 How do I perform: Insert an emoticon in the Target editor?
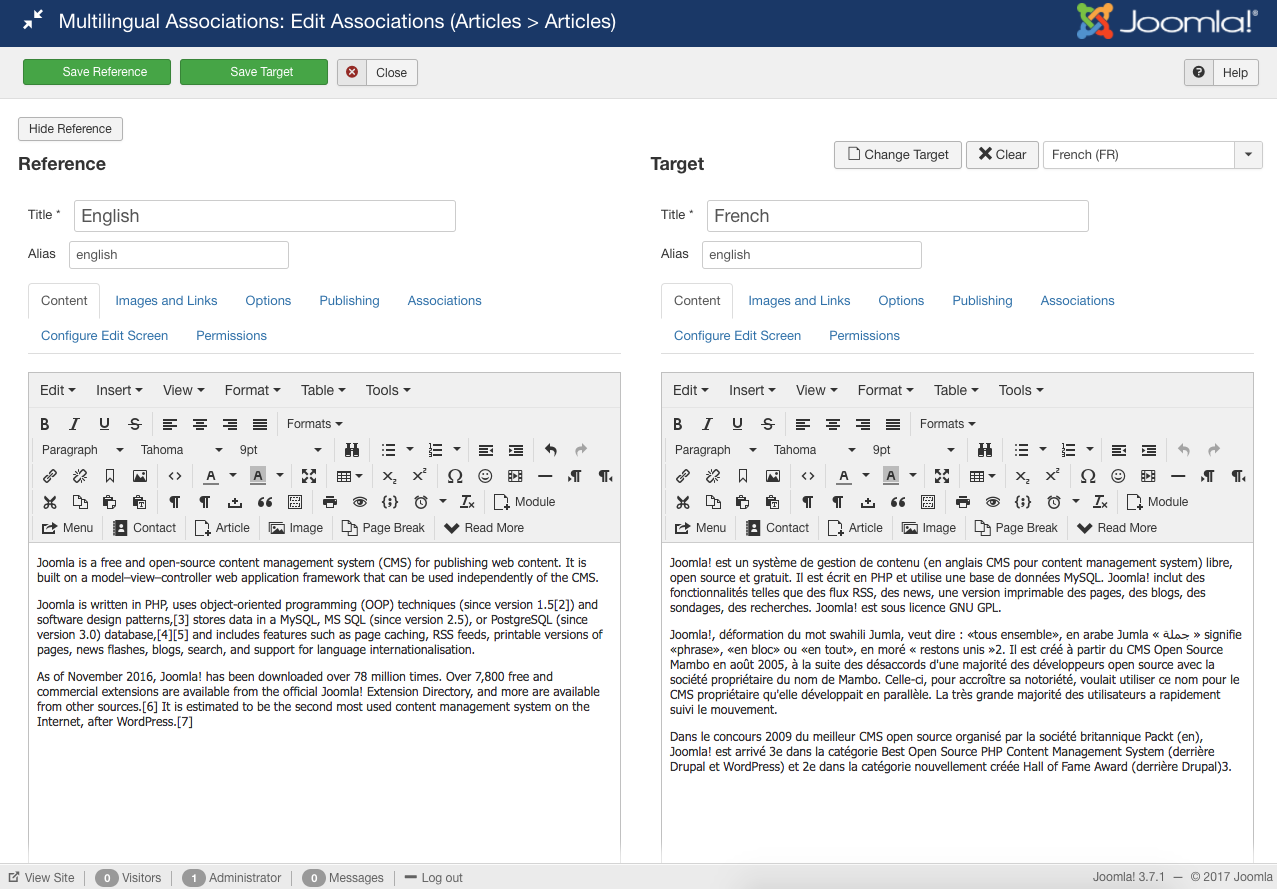[1118, 475]
